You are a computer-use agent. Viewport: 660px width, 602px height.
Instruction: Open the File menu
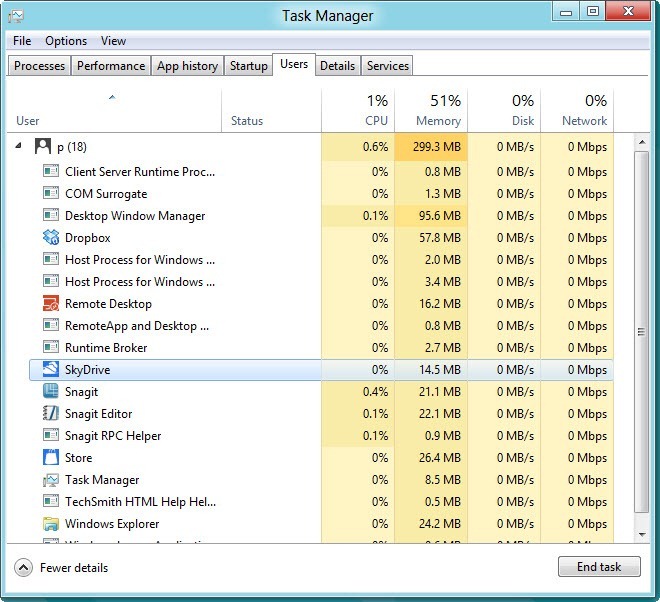pos(22,41)
